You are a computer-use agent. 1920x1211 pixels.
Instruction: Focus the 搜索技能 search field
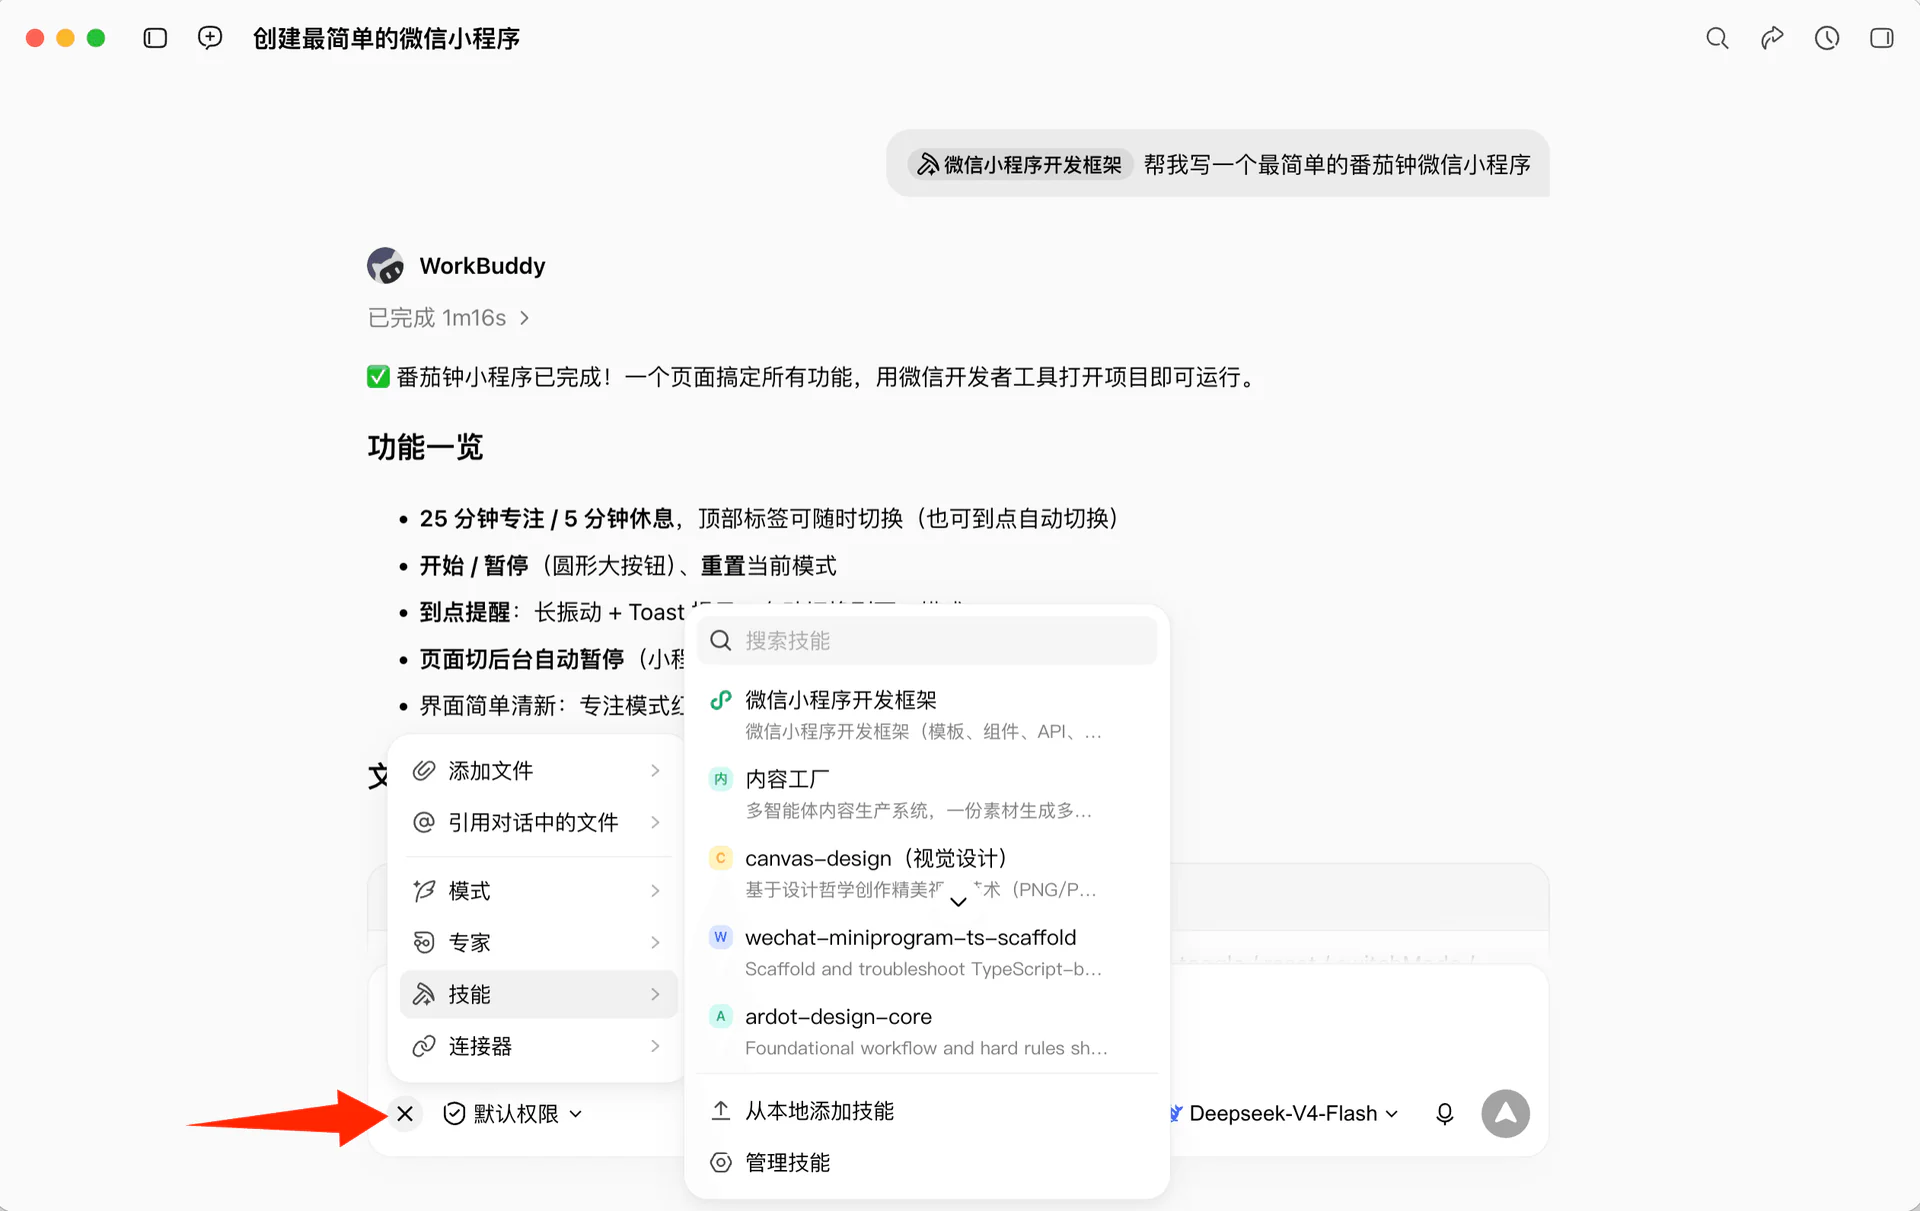927,640
